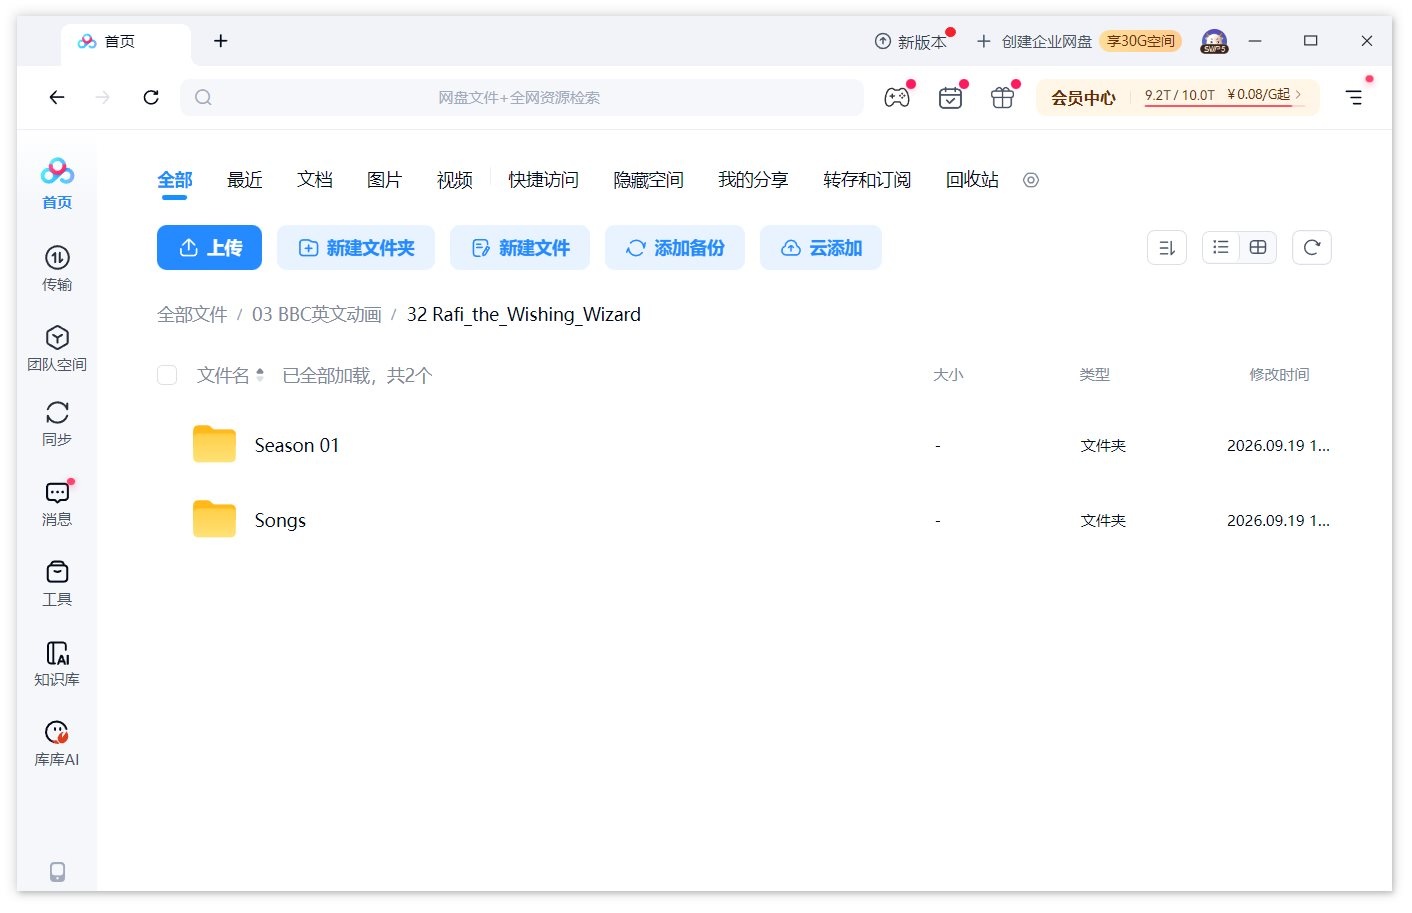Open the sort order icon

click(1167, 248)
